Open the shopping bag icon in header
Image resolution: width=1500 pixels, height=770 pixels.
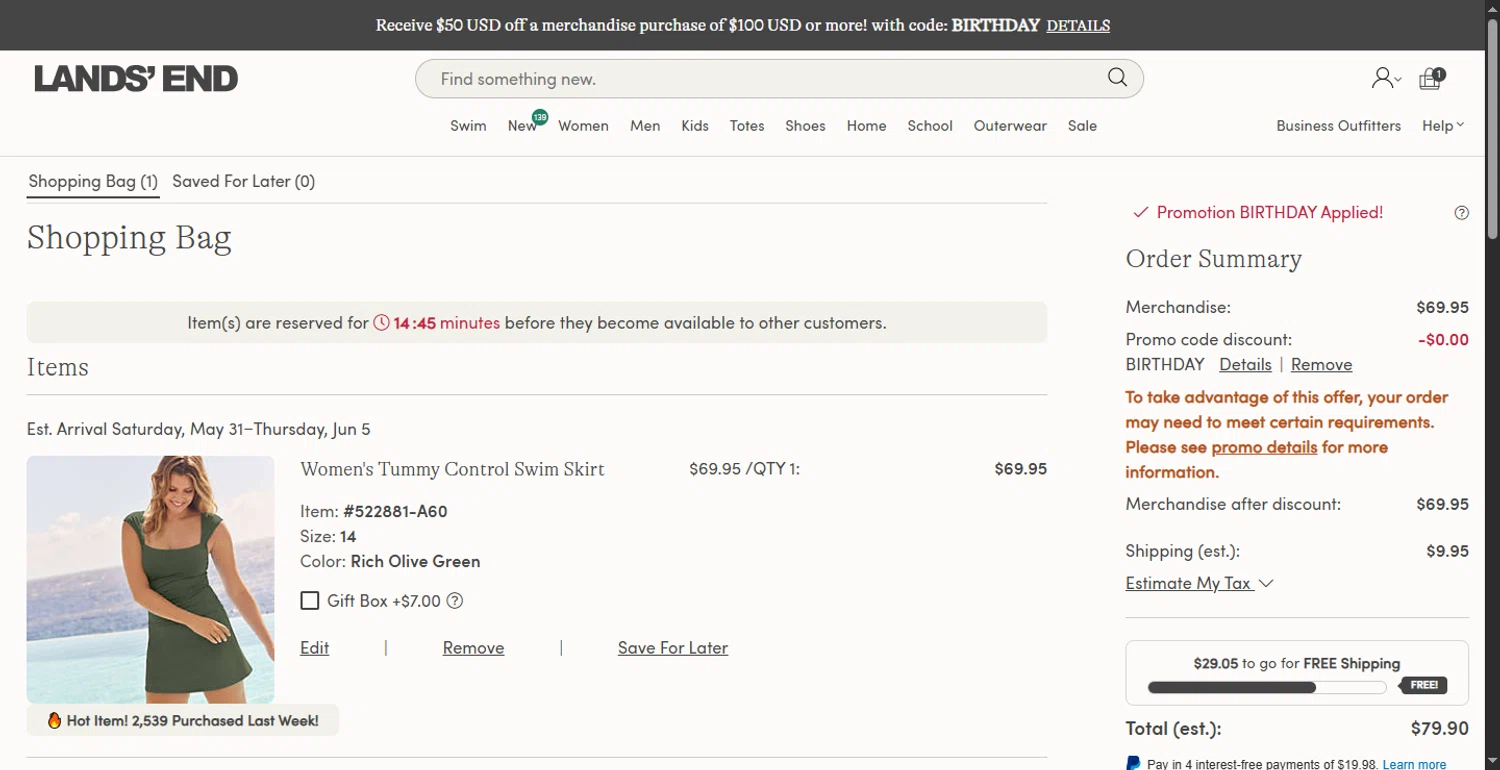[x=1431, y=79]
